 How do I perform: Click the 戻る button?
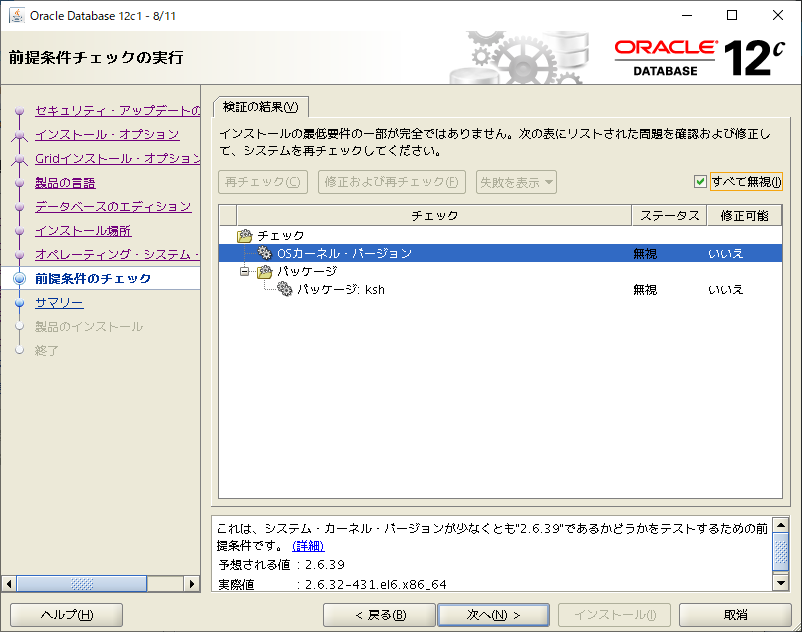(380, 615)
